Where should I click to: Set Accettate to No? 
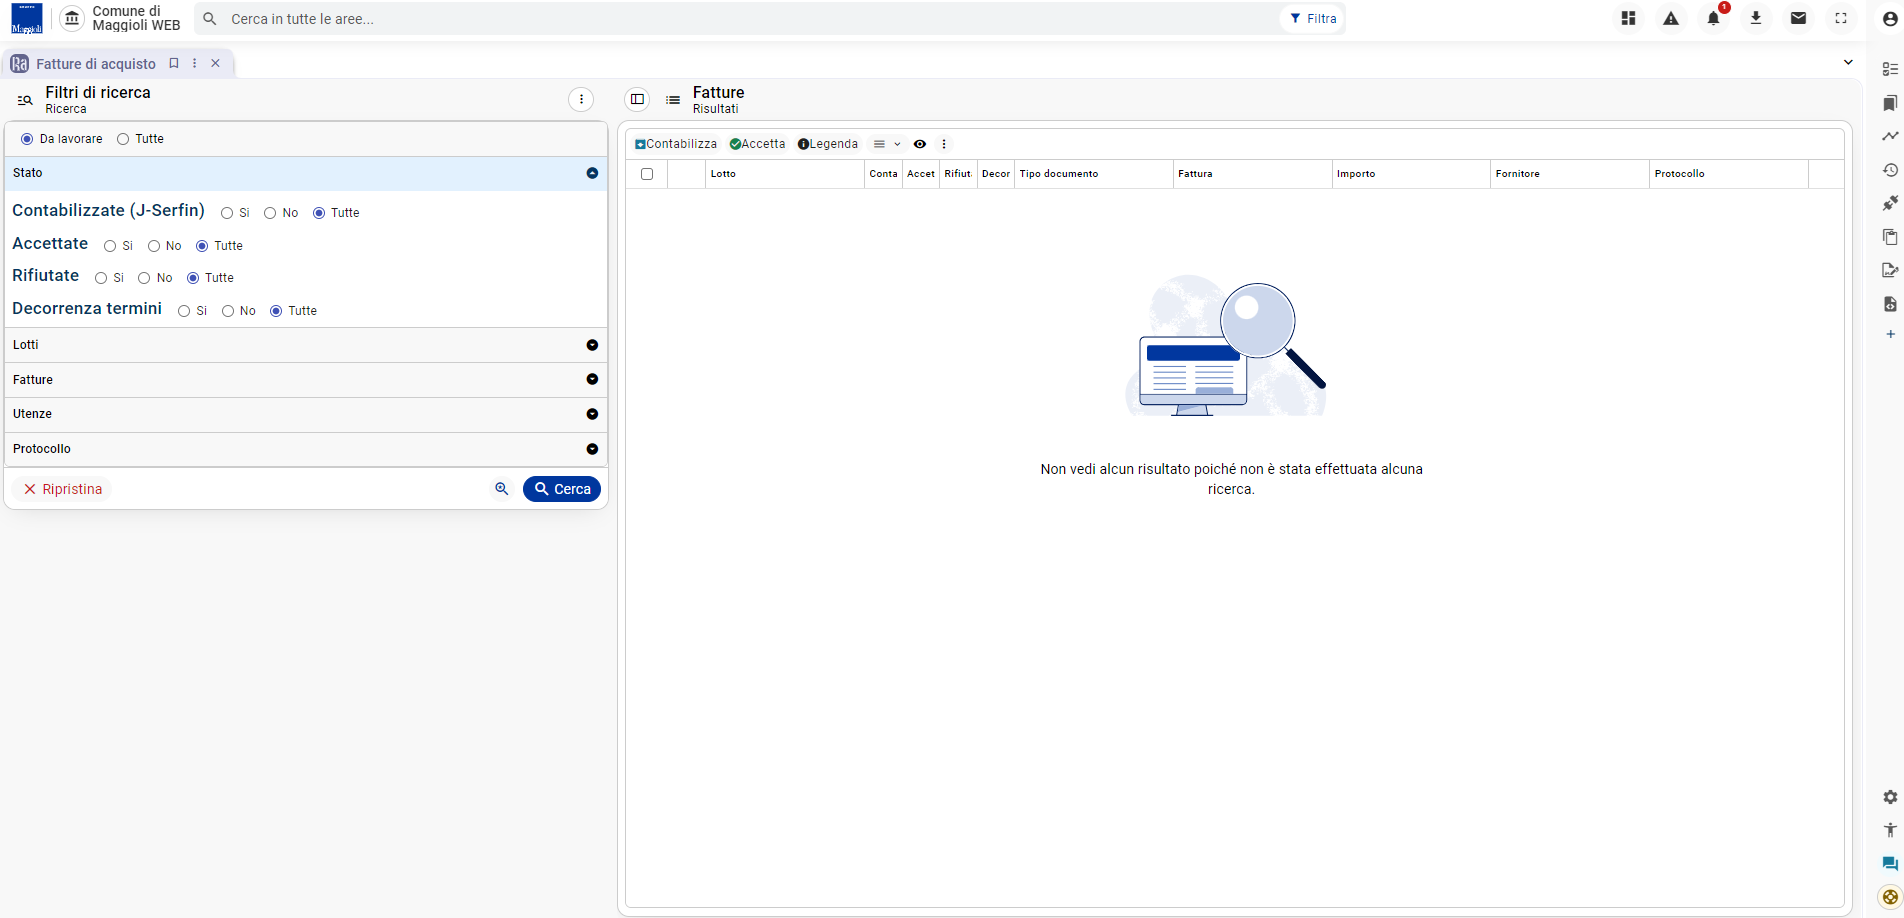click(154, 246)
